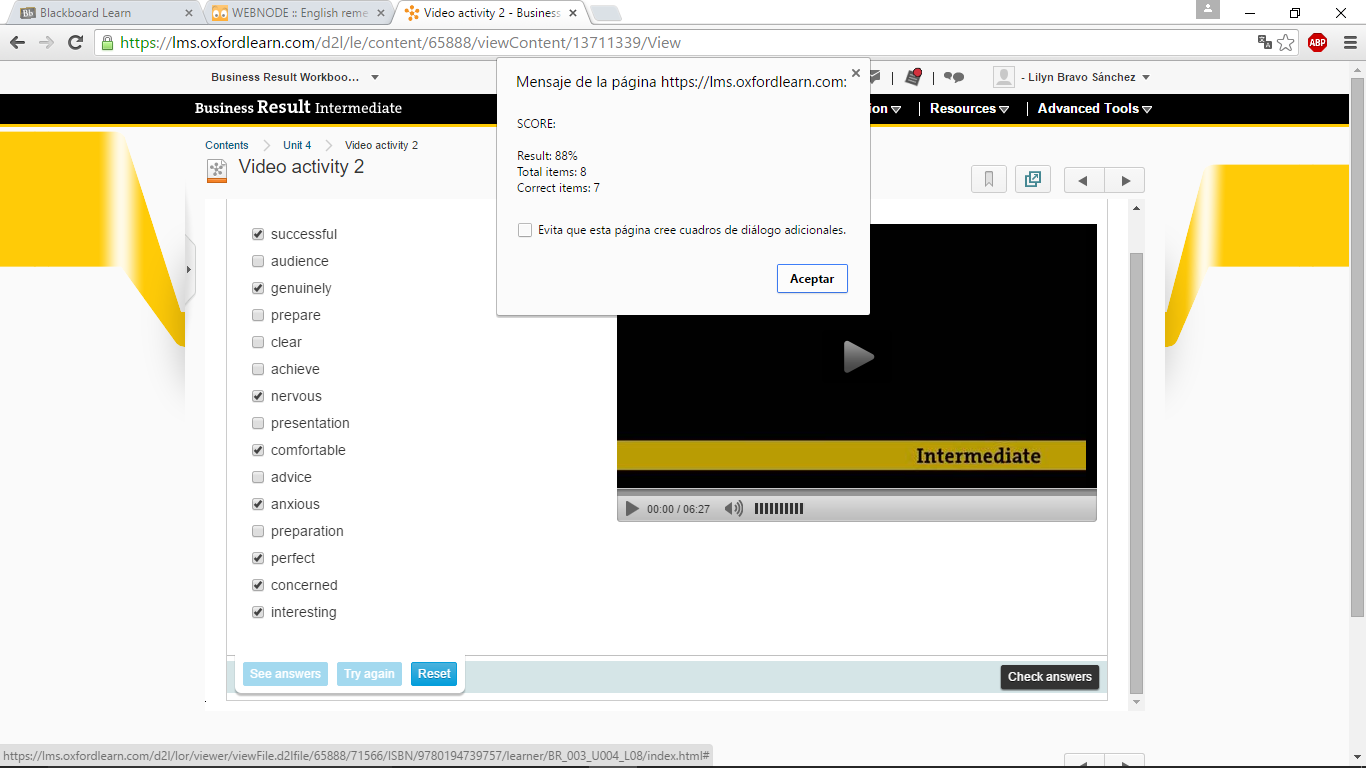Image resolution: width=1366 pixels, height=768 pixels.
Task: Switch to the Blackboard Learn tab
Action: [98, 13]
